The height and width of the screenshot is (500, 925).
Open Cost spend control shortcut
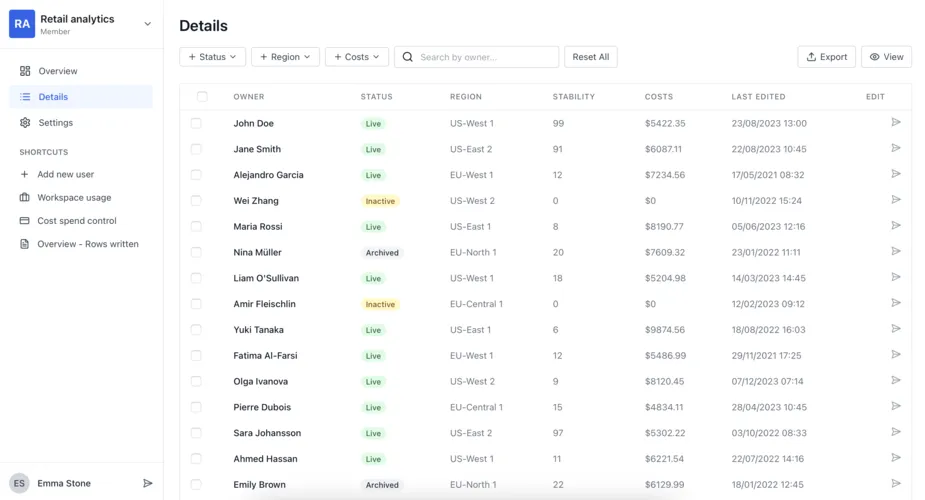tap(77, 221)
